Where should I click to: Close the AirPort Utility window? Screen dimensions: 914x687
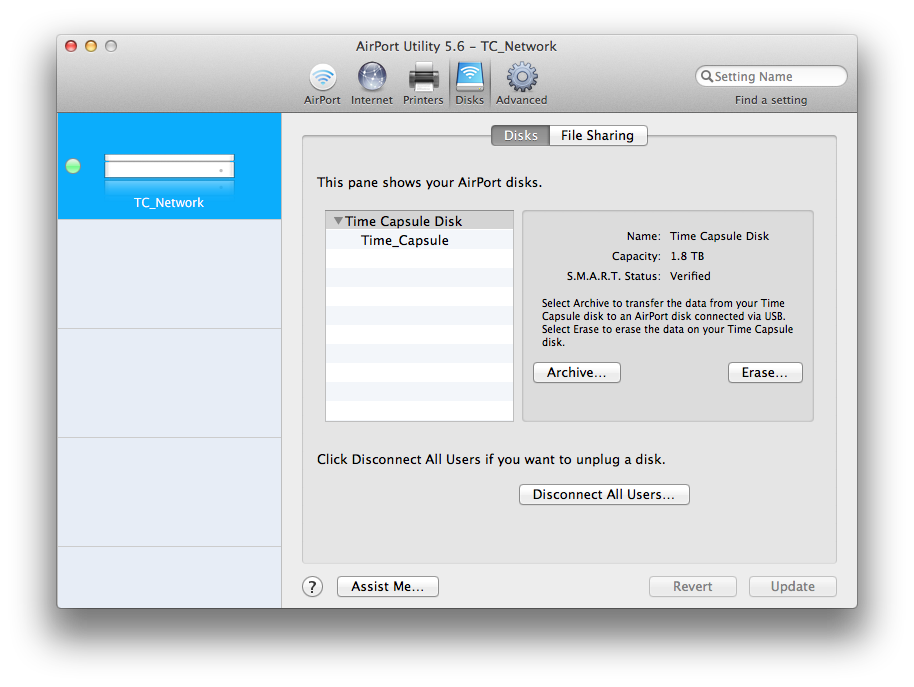71,46
